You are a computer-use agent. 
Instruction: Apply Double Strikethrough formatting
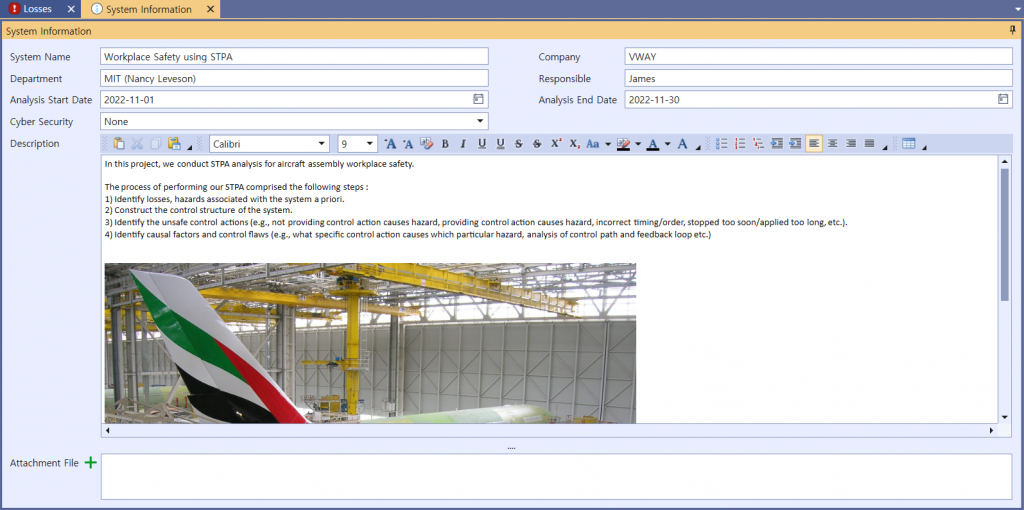[537, 144]
